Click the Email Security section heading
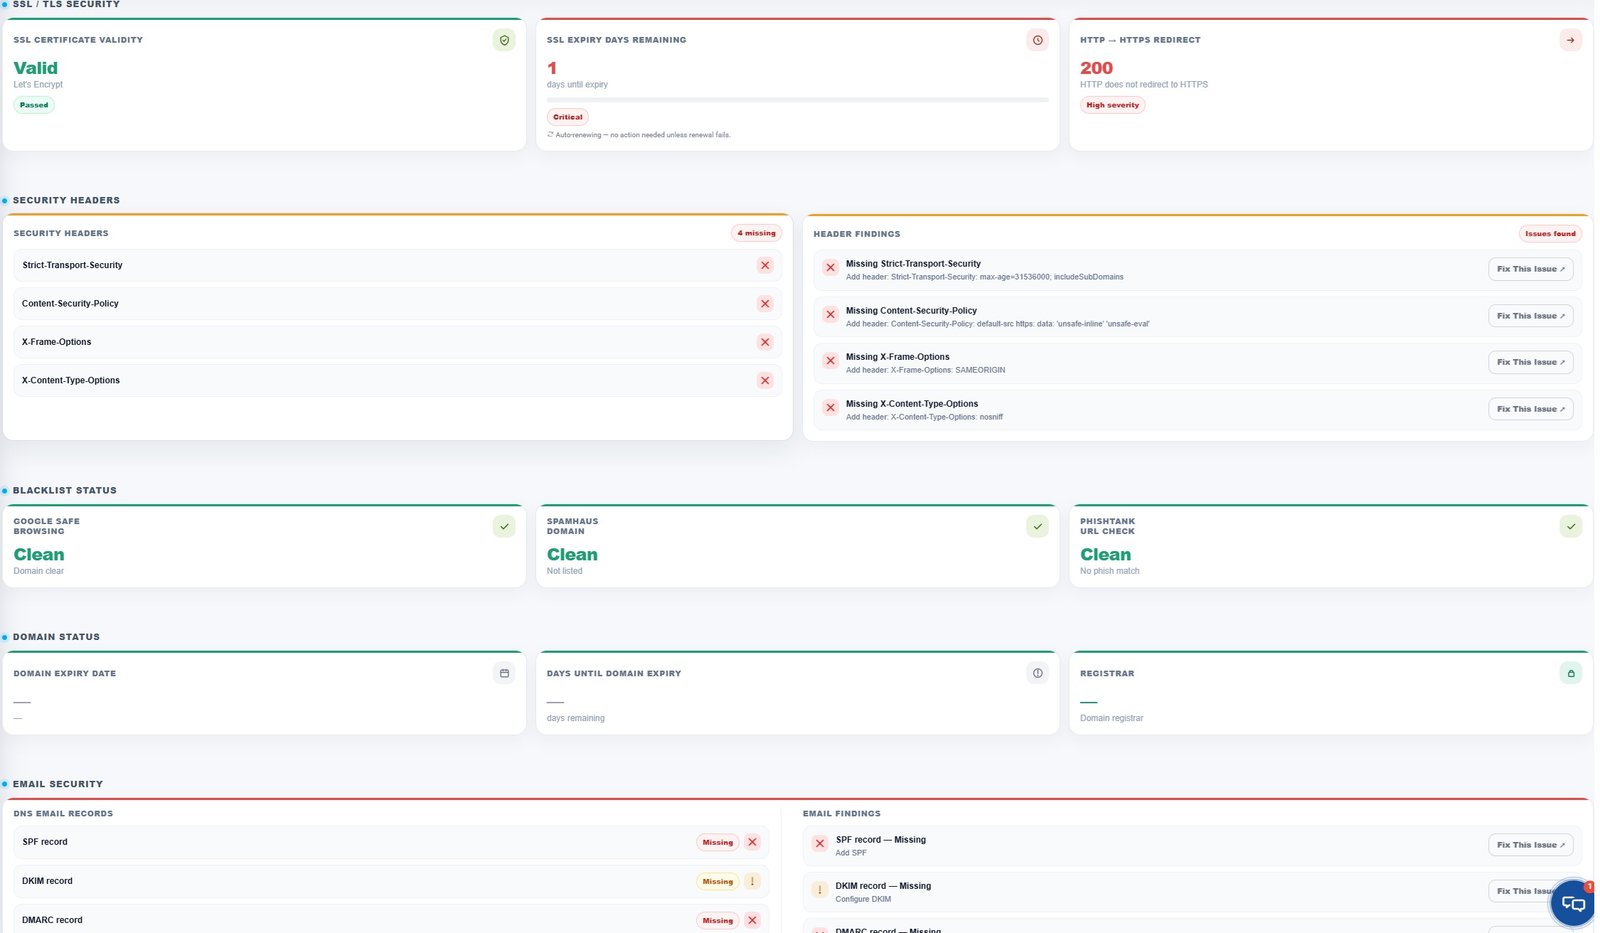This screenshot has height=933, width=1600. pos(57,784)
